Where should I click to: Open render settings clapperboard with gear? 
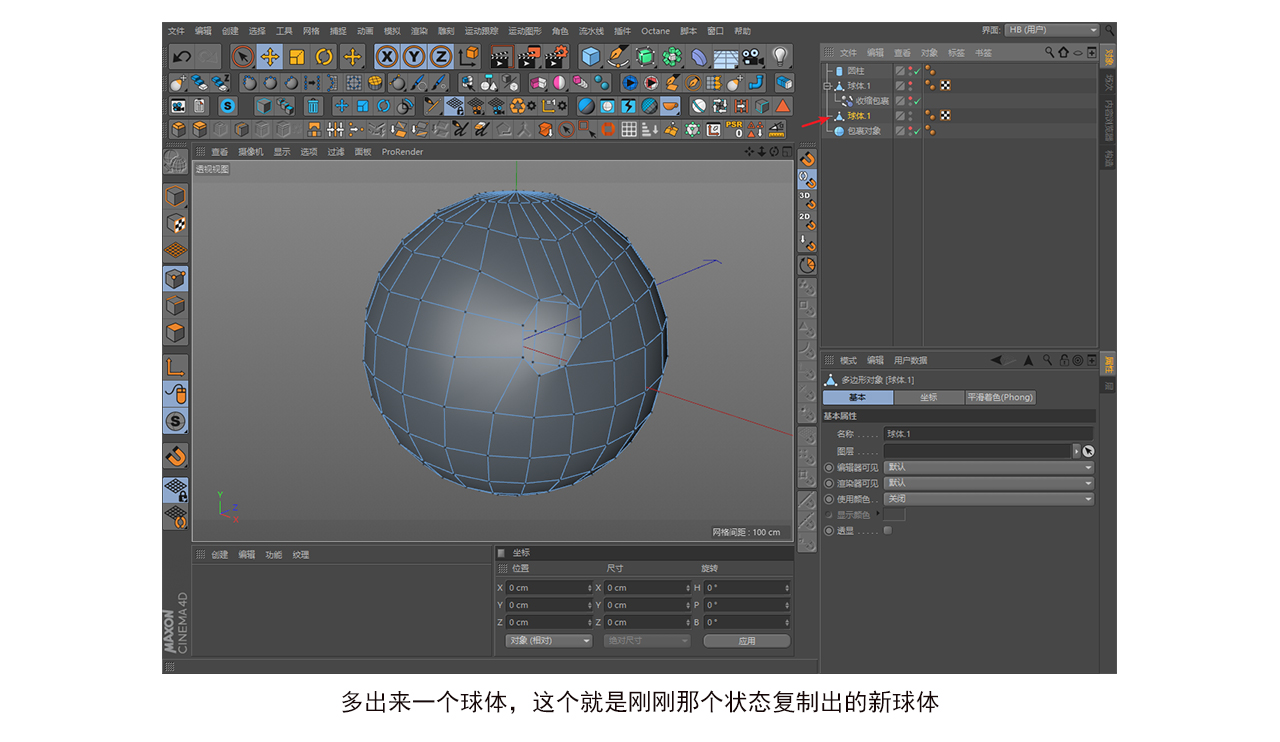pos(556,57)
